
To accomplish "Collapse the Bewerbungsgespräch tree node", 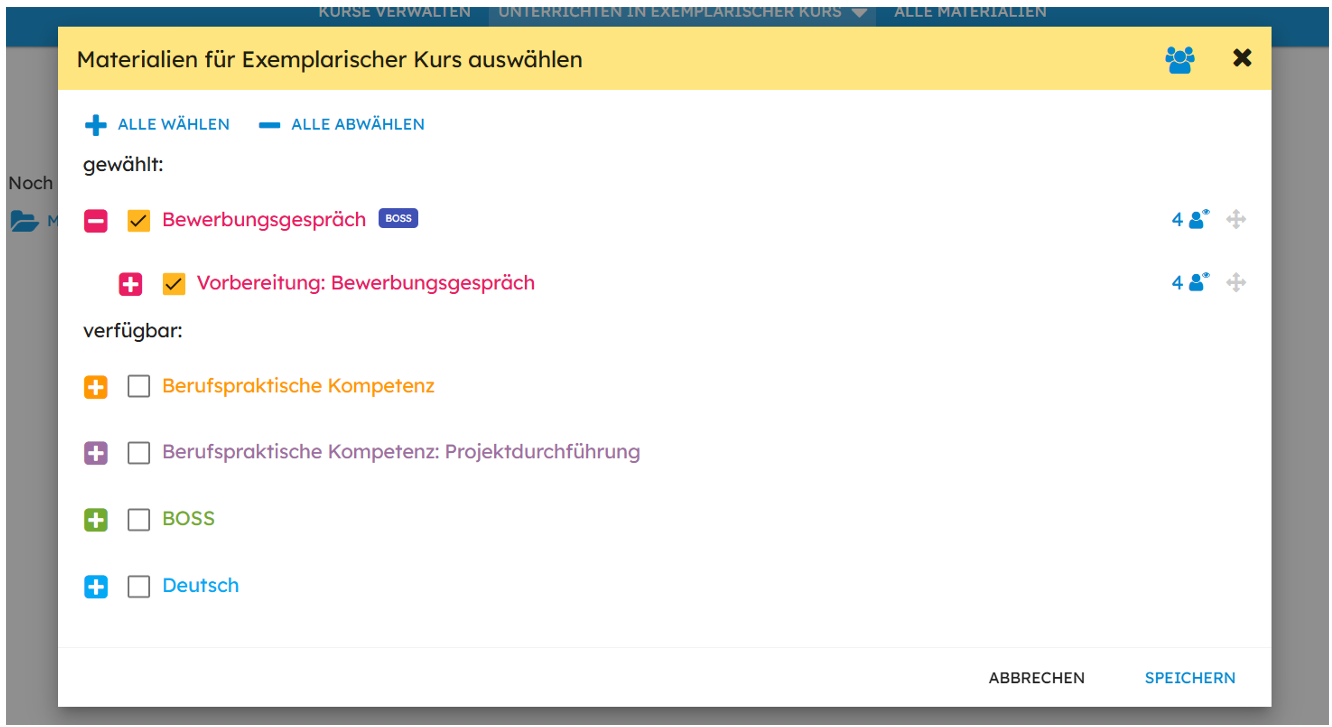I will pos(96,221).
